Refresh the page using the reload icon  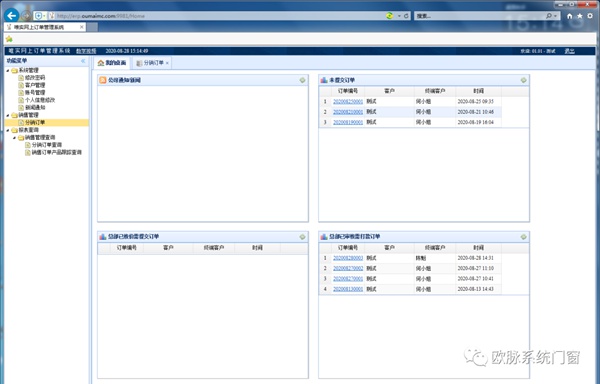click(x=406, y=16)
